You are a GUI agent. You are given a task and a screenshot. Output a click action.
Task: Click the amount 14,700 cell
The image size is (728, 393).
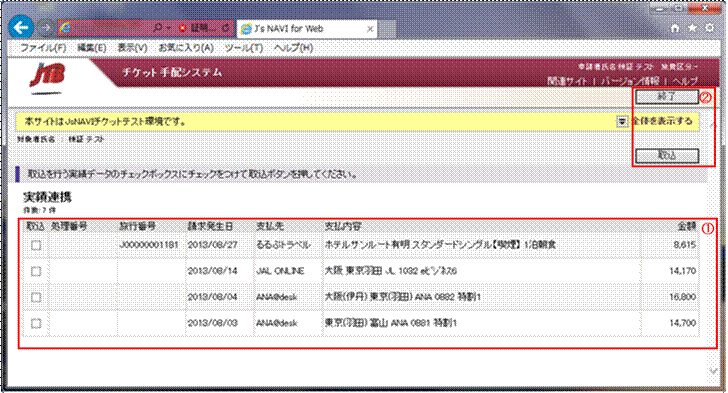pos(682,323)
